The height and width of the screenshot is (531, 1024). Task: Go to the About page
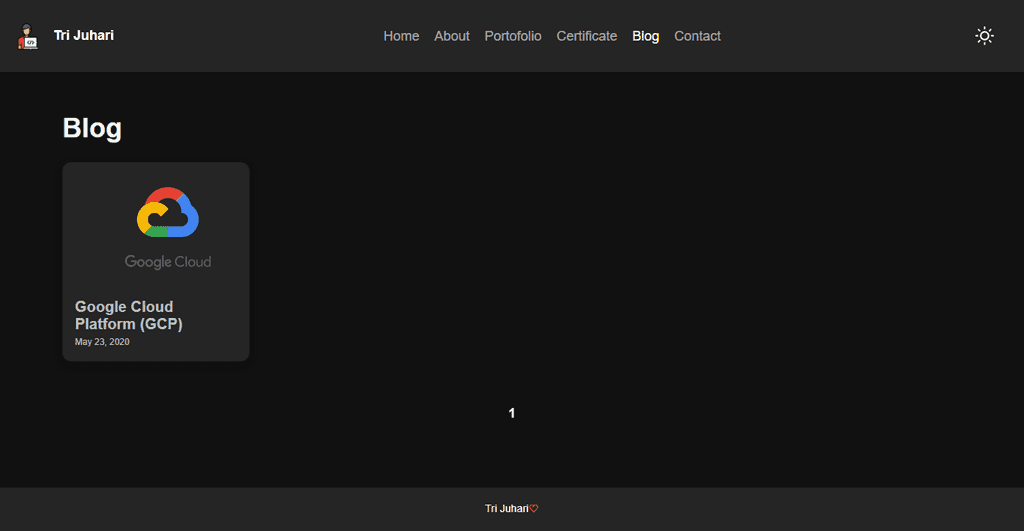[451, 36]
